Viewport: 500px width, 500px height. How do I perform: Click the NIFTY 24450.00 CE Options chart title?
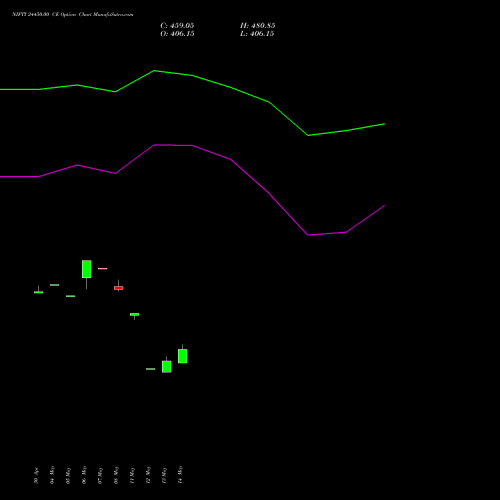pyautogui.click(x=73, y=15)
